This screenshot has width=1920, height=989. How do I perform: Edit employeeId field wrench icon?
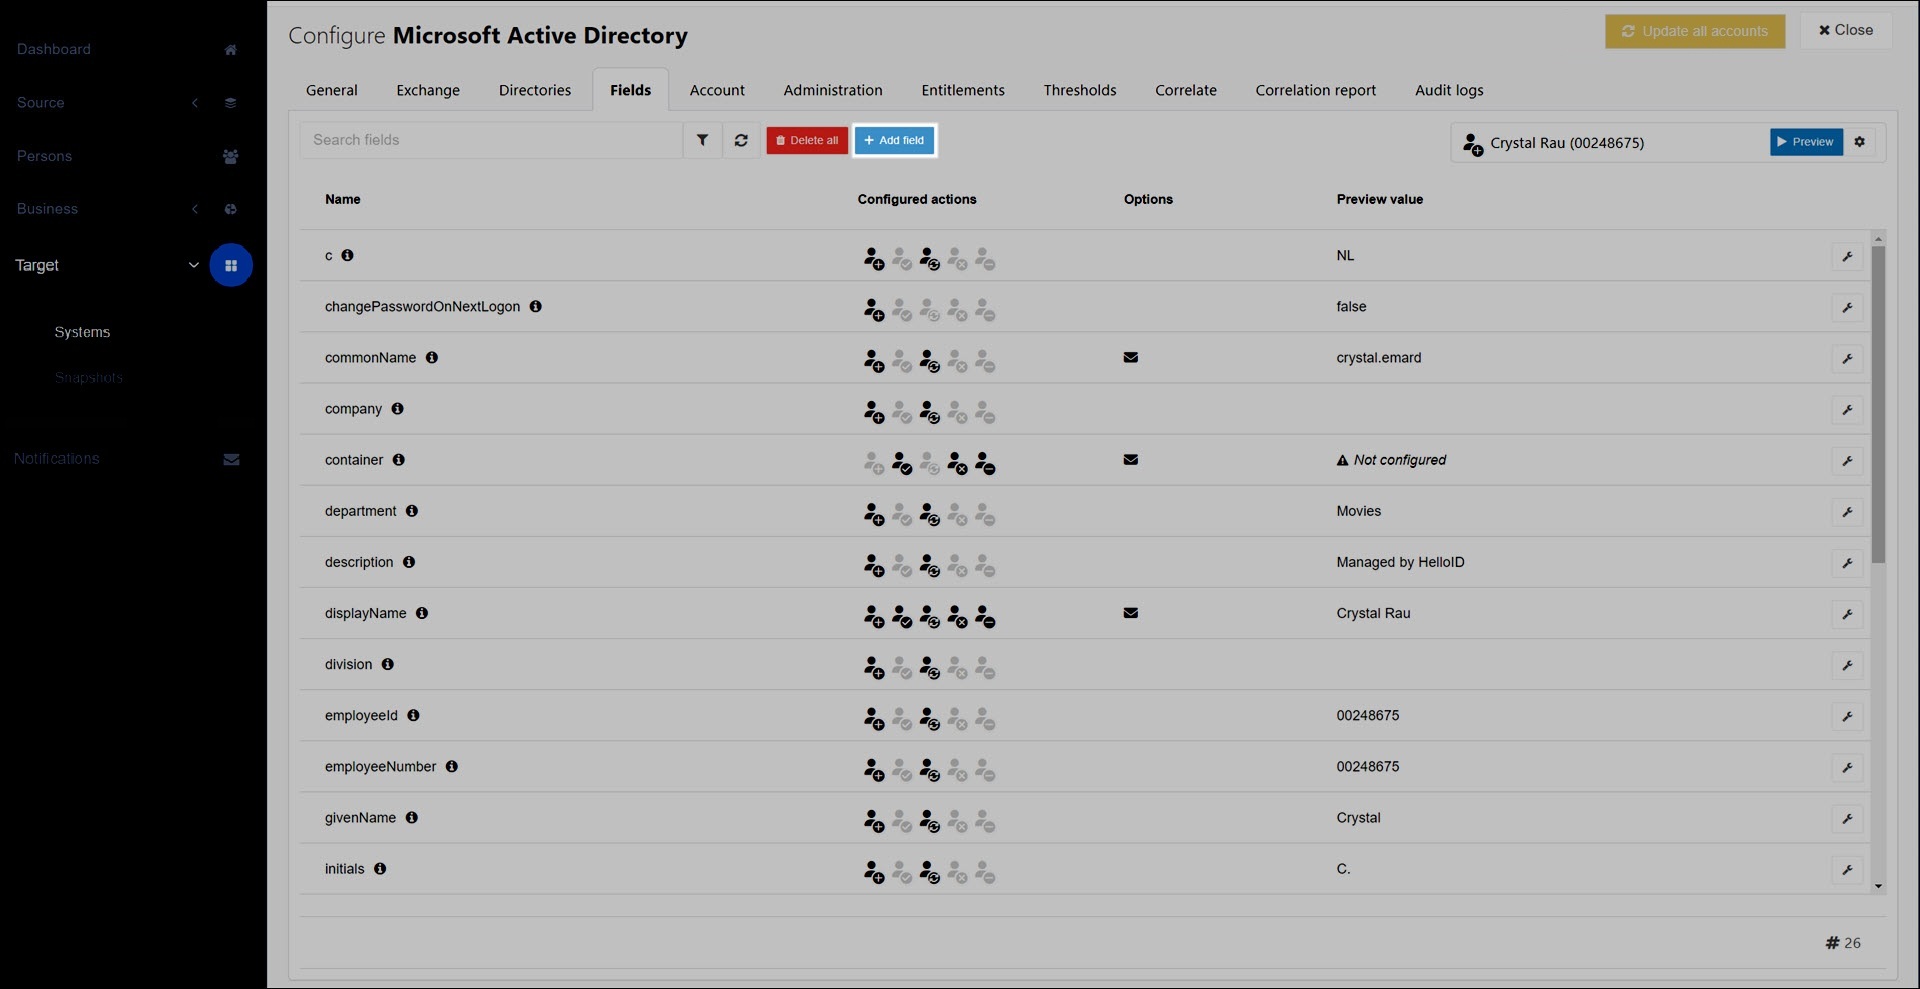(x=1847, y=716)
